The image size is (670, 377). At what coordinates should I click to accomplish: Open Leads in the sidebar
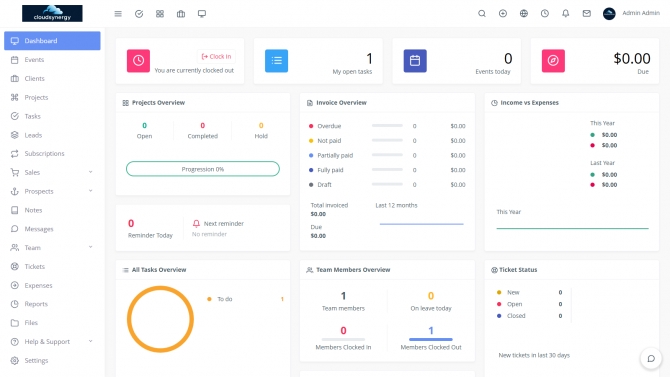coord(52,135)
